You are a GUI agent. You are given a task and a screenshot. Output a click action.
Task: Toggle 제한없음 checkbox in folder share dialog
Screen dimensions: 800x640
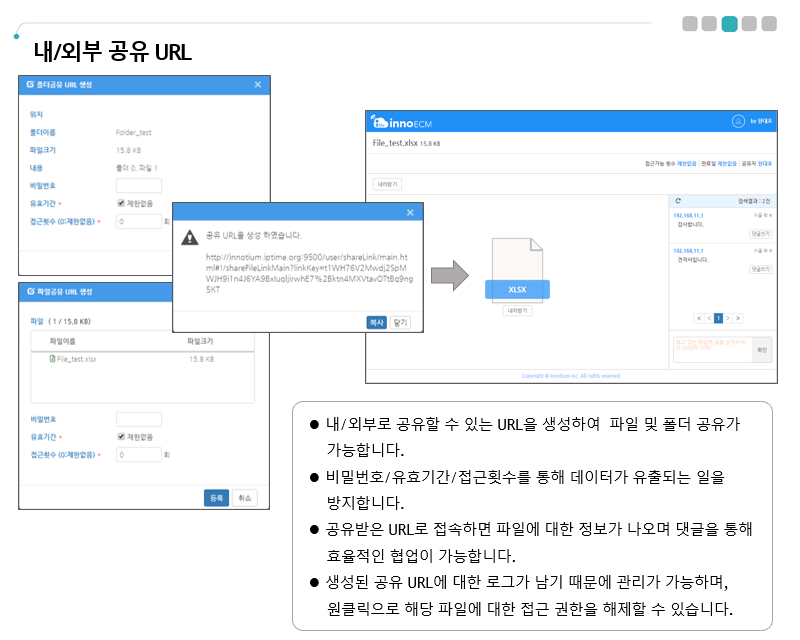click(120, 203)
